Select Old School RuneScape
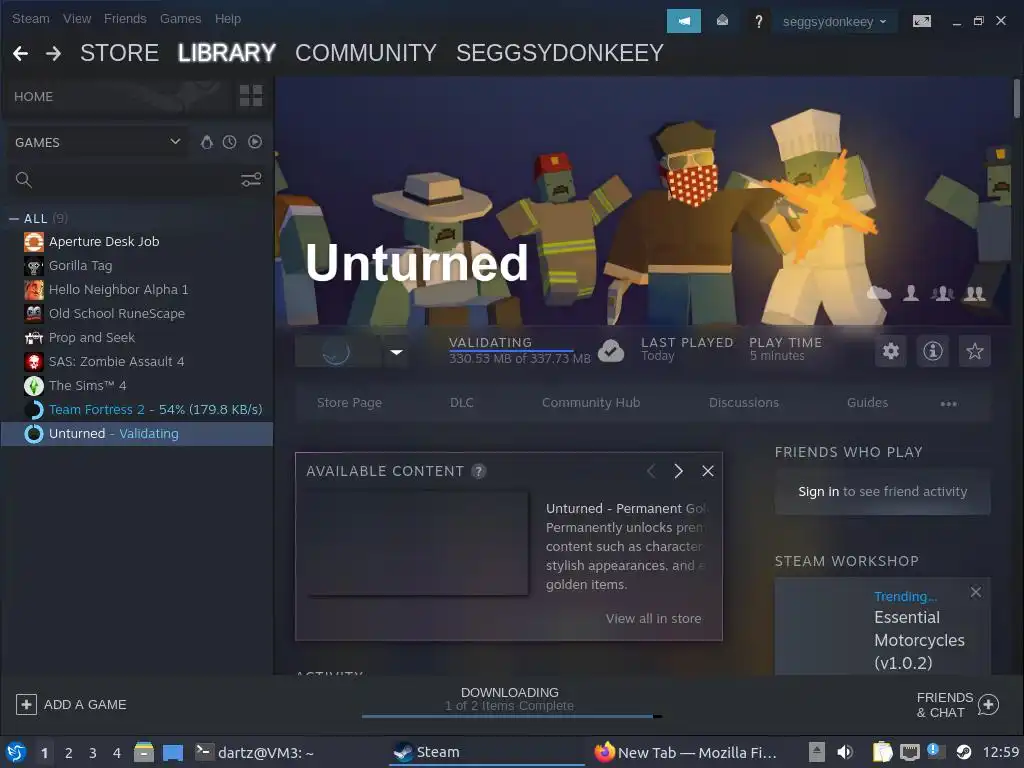 pyautogui.click(x=116, y=313)
